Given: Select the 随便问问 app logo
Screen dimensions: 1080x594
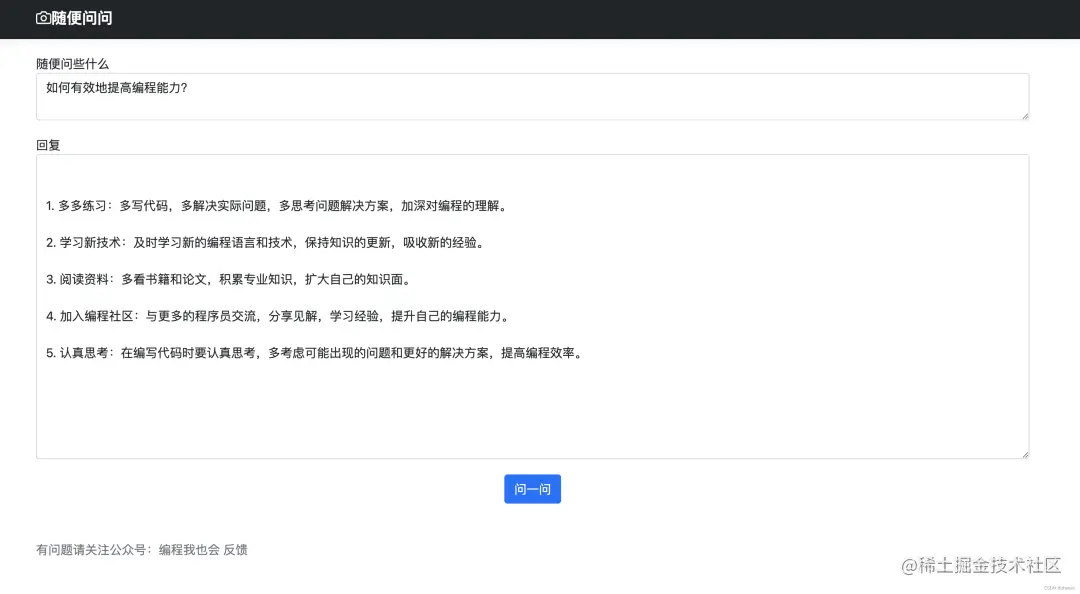Looking at the screenshot, I should [x=75, y=18].
